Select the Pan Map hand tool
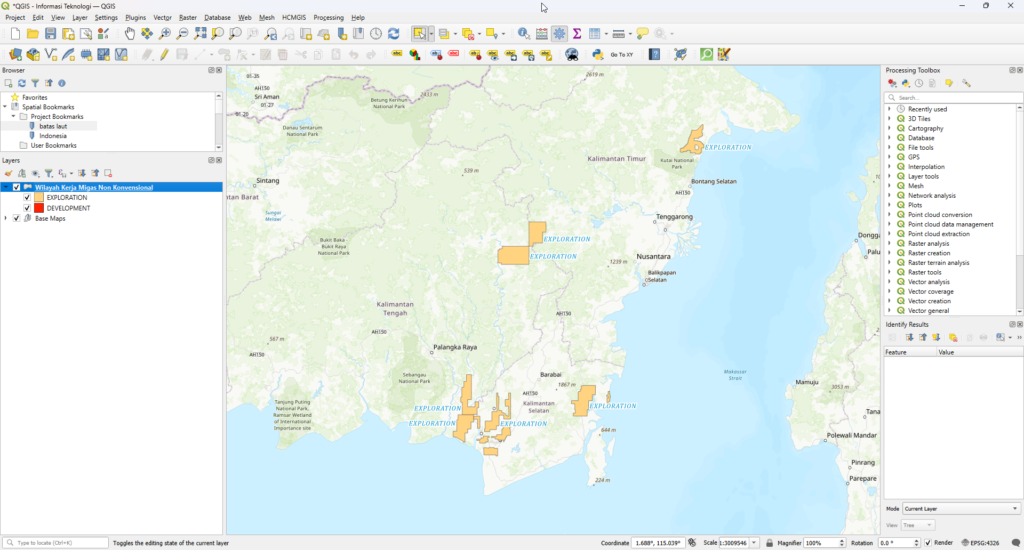 130,34
